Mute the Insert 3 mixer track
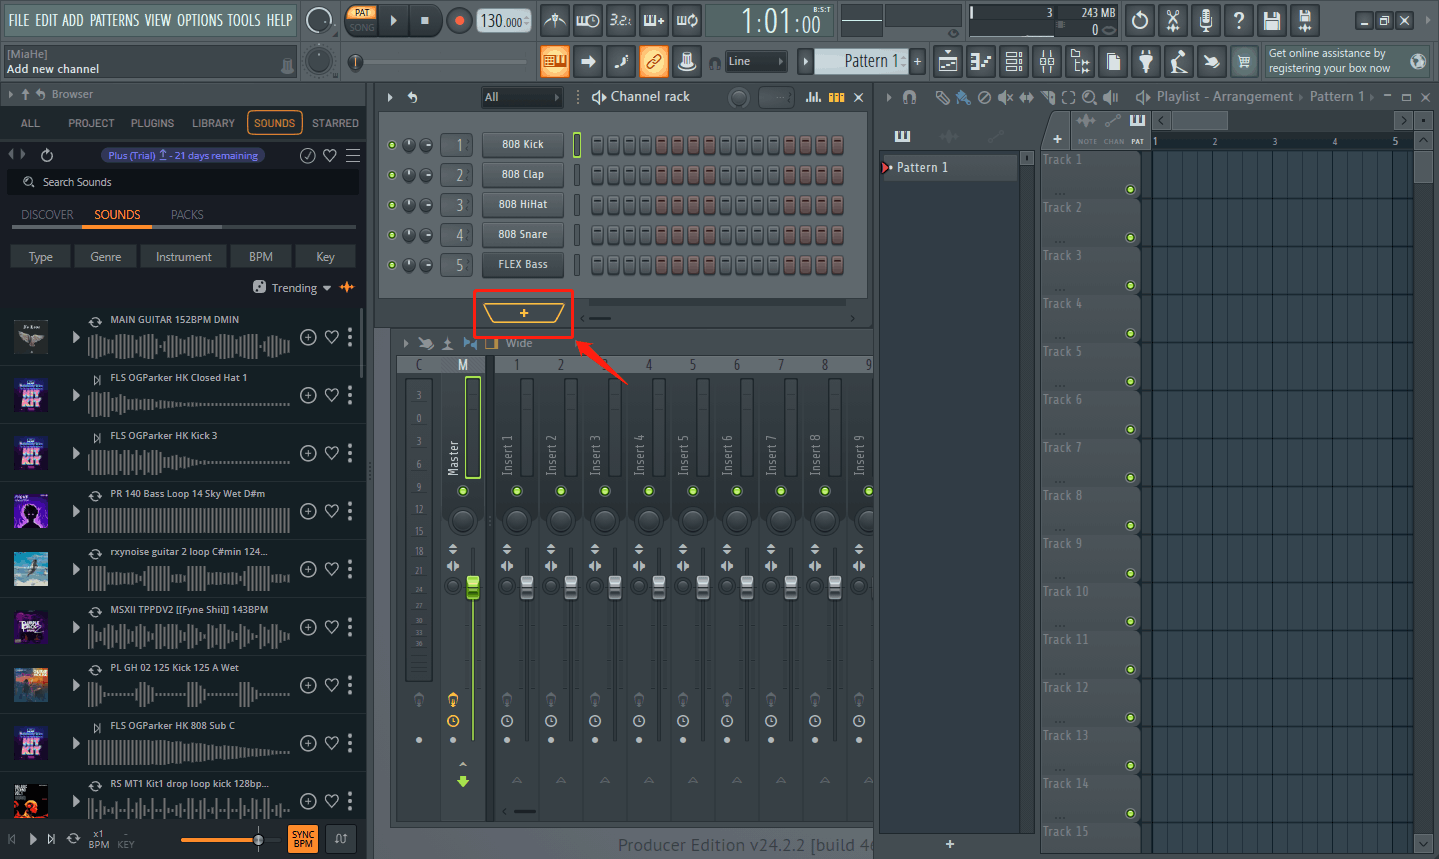 pyautogui.click(x=605, y=491)
